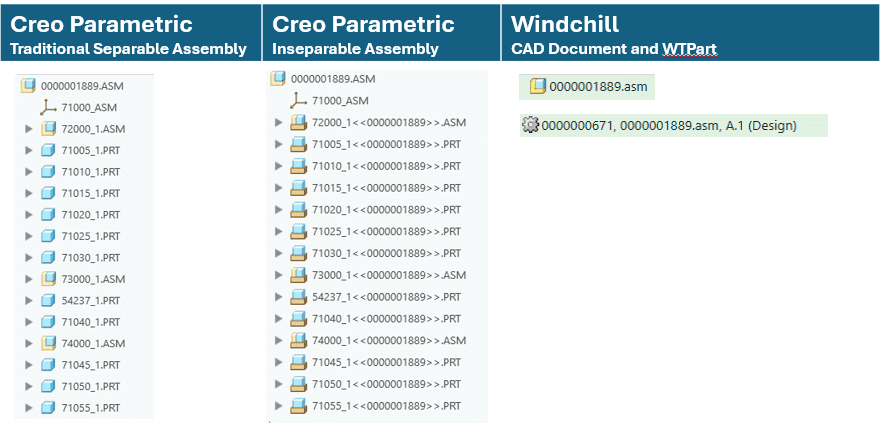Select the 71055_1<<0000001889>>.PRT row text
This screenshot has width=881, height=423.
point(387,406)
